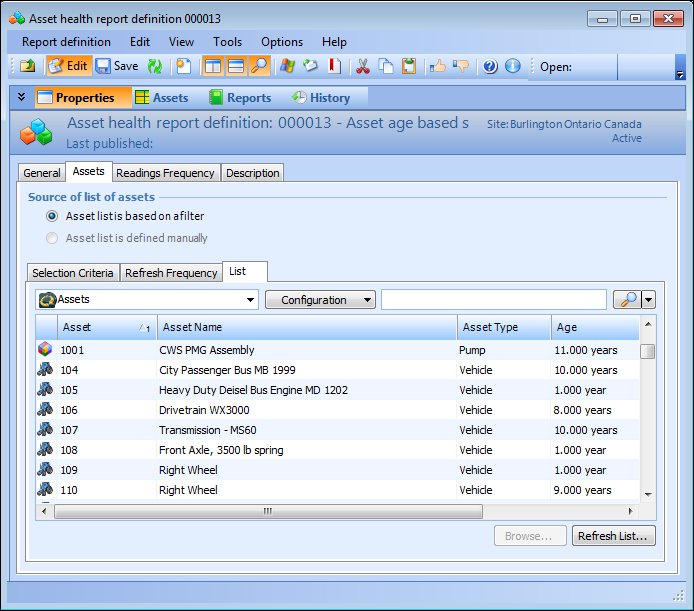The width and height of the screenshot is (694, 611).
Task: Click the Save toolbar button
Action: click(x=117, y=66)
